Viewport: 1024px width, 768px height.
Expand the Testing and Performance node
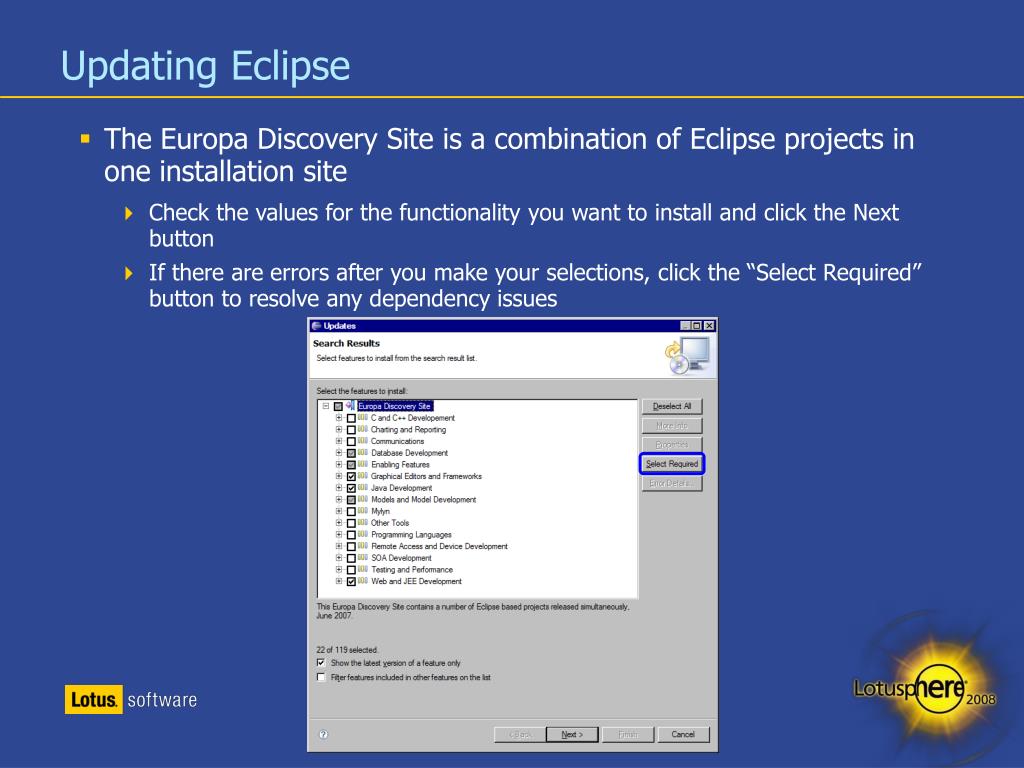(x=339, y=569)
